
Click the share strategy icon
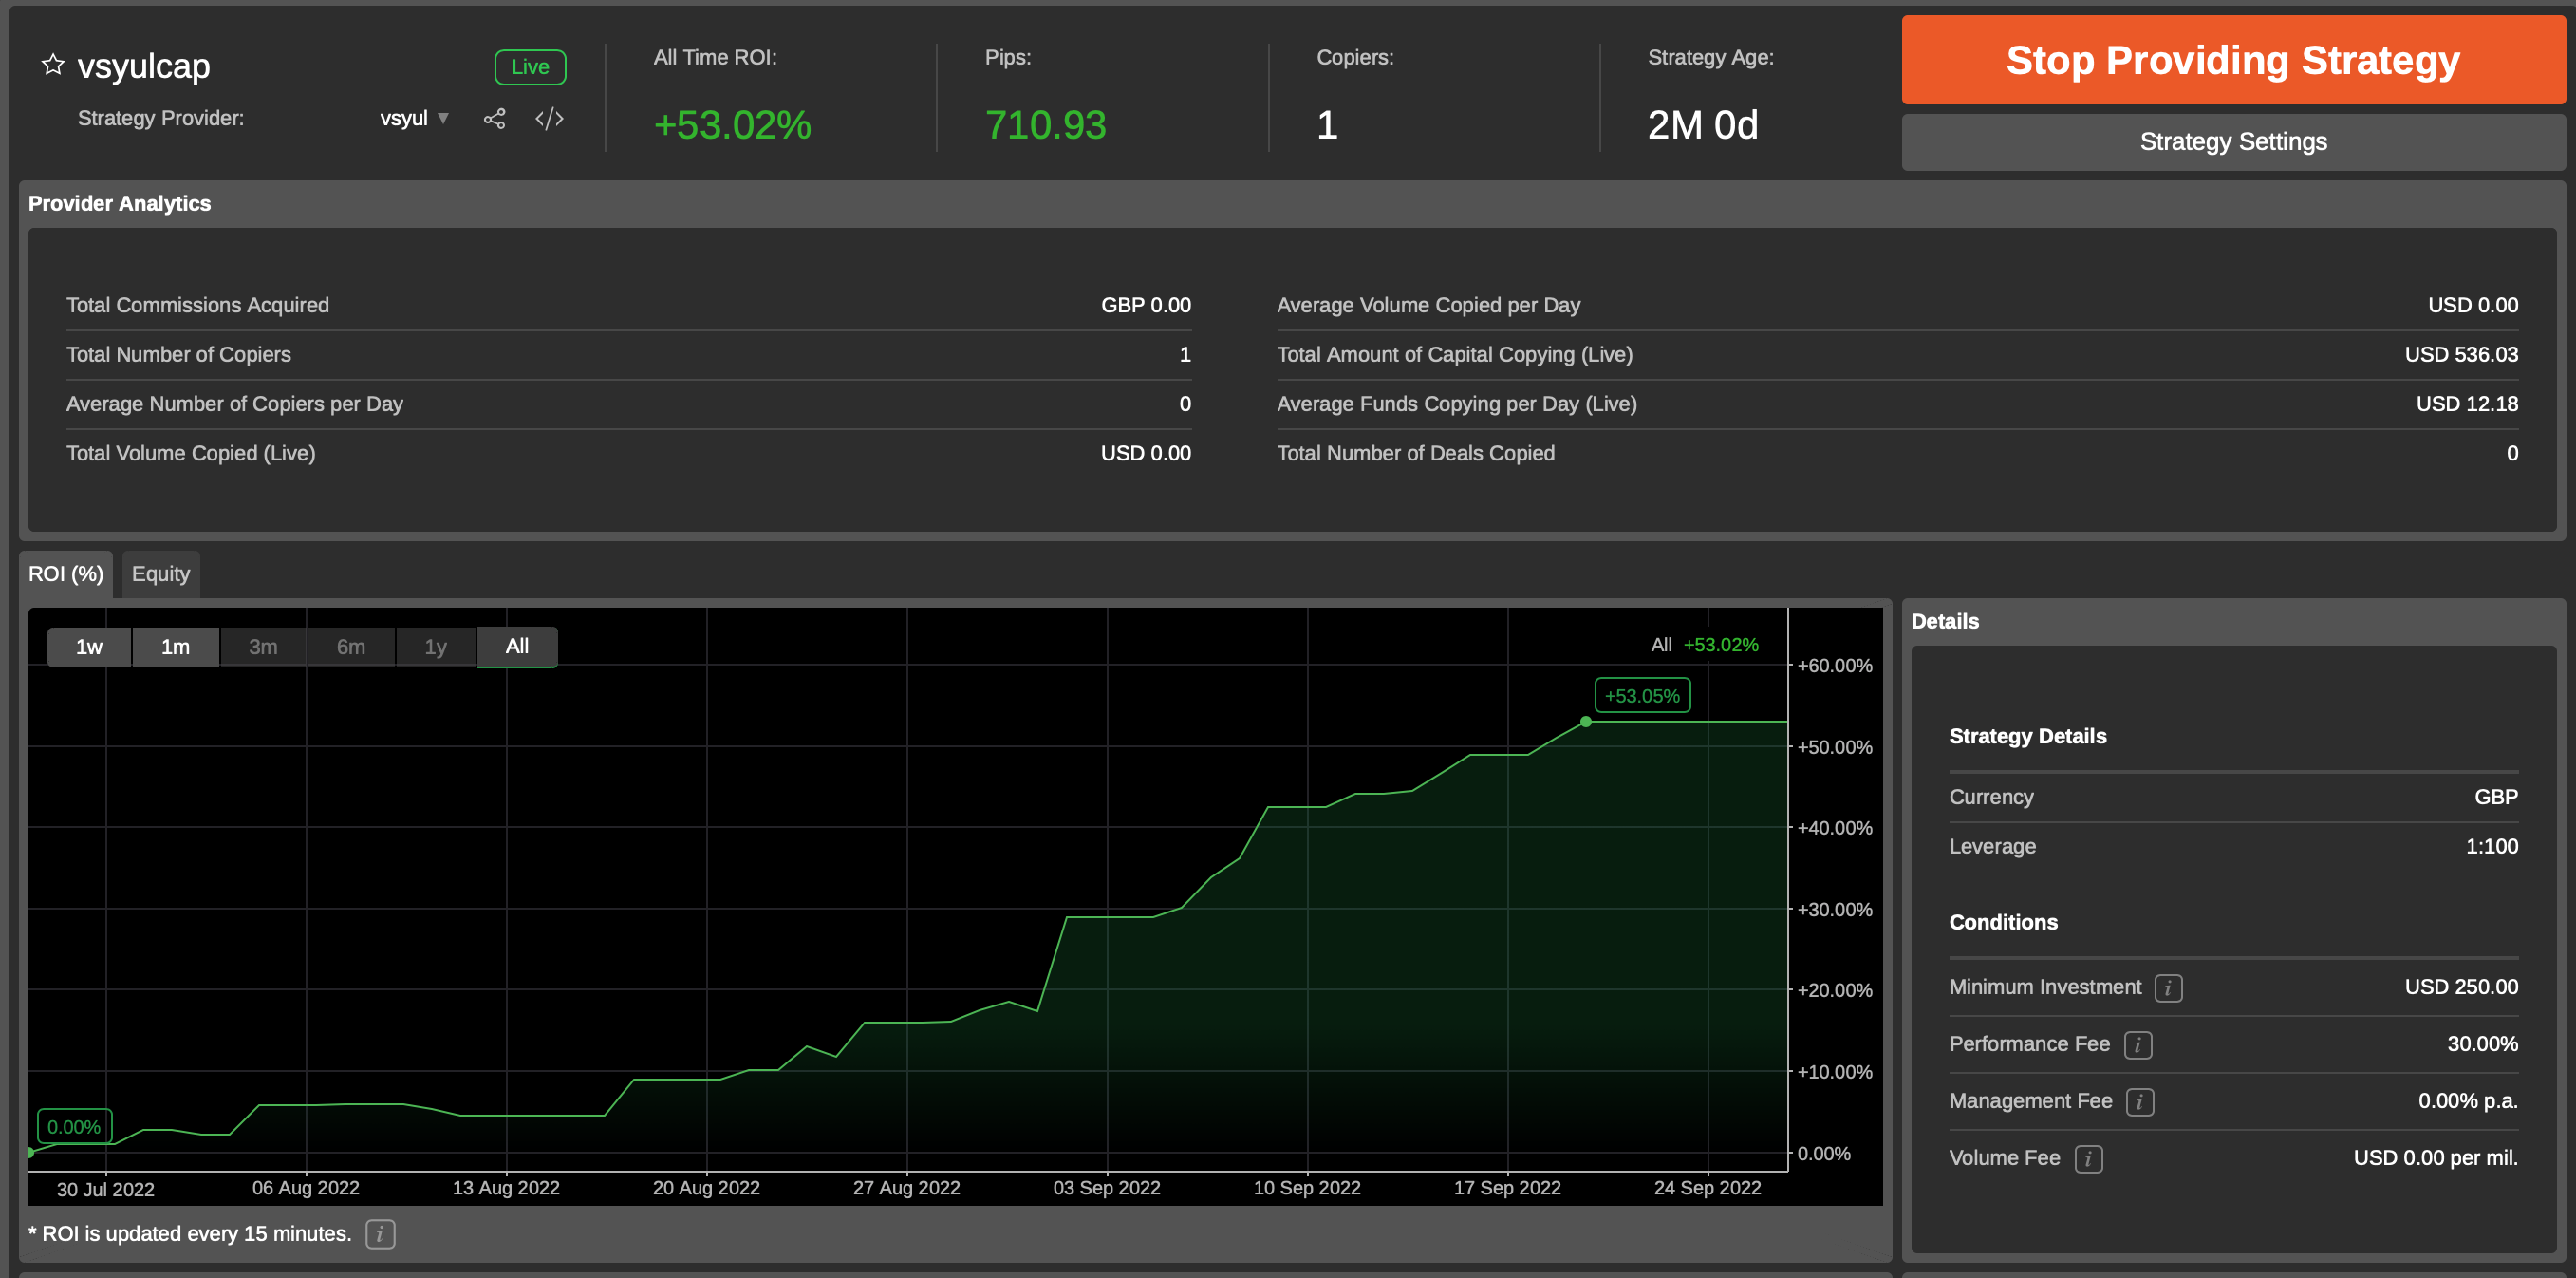(x=494, y=119)
